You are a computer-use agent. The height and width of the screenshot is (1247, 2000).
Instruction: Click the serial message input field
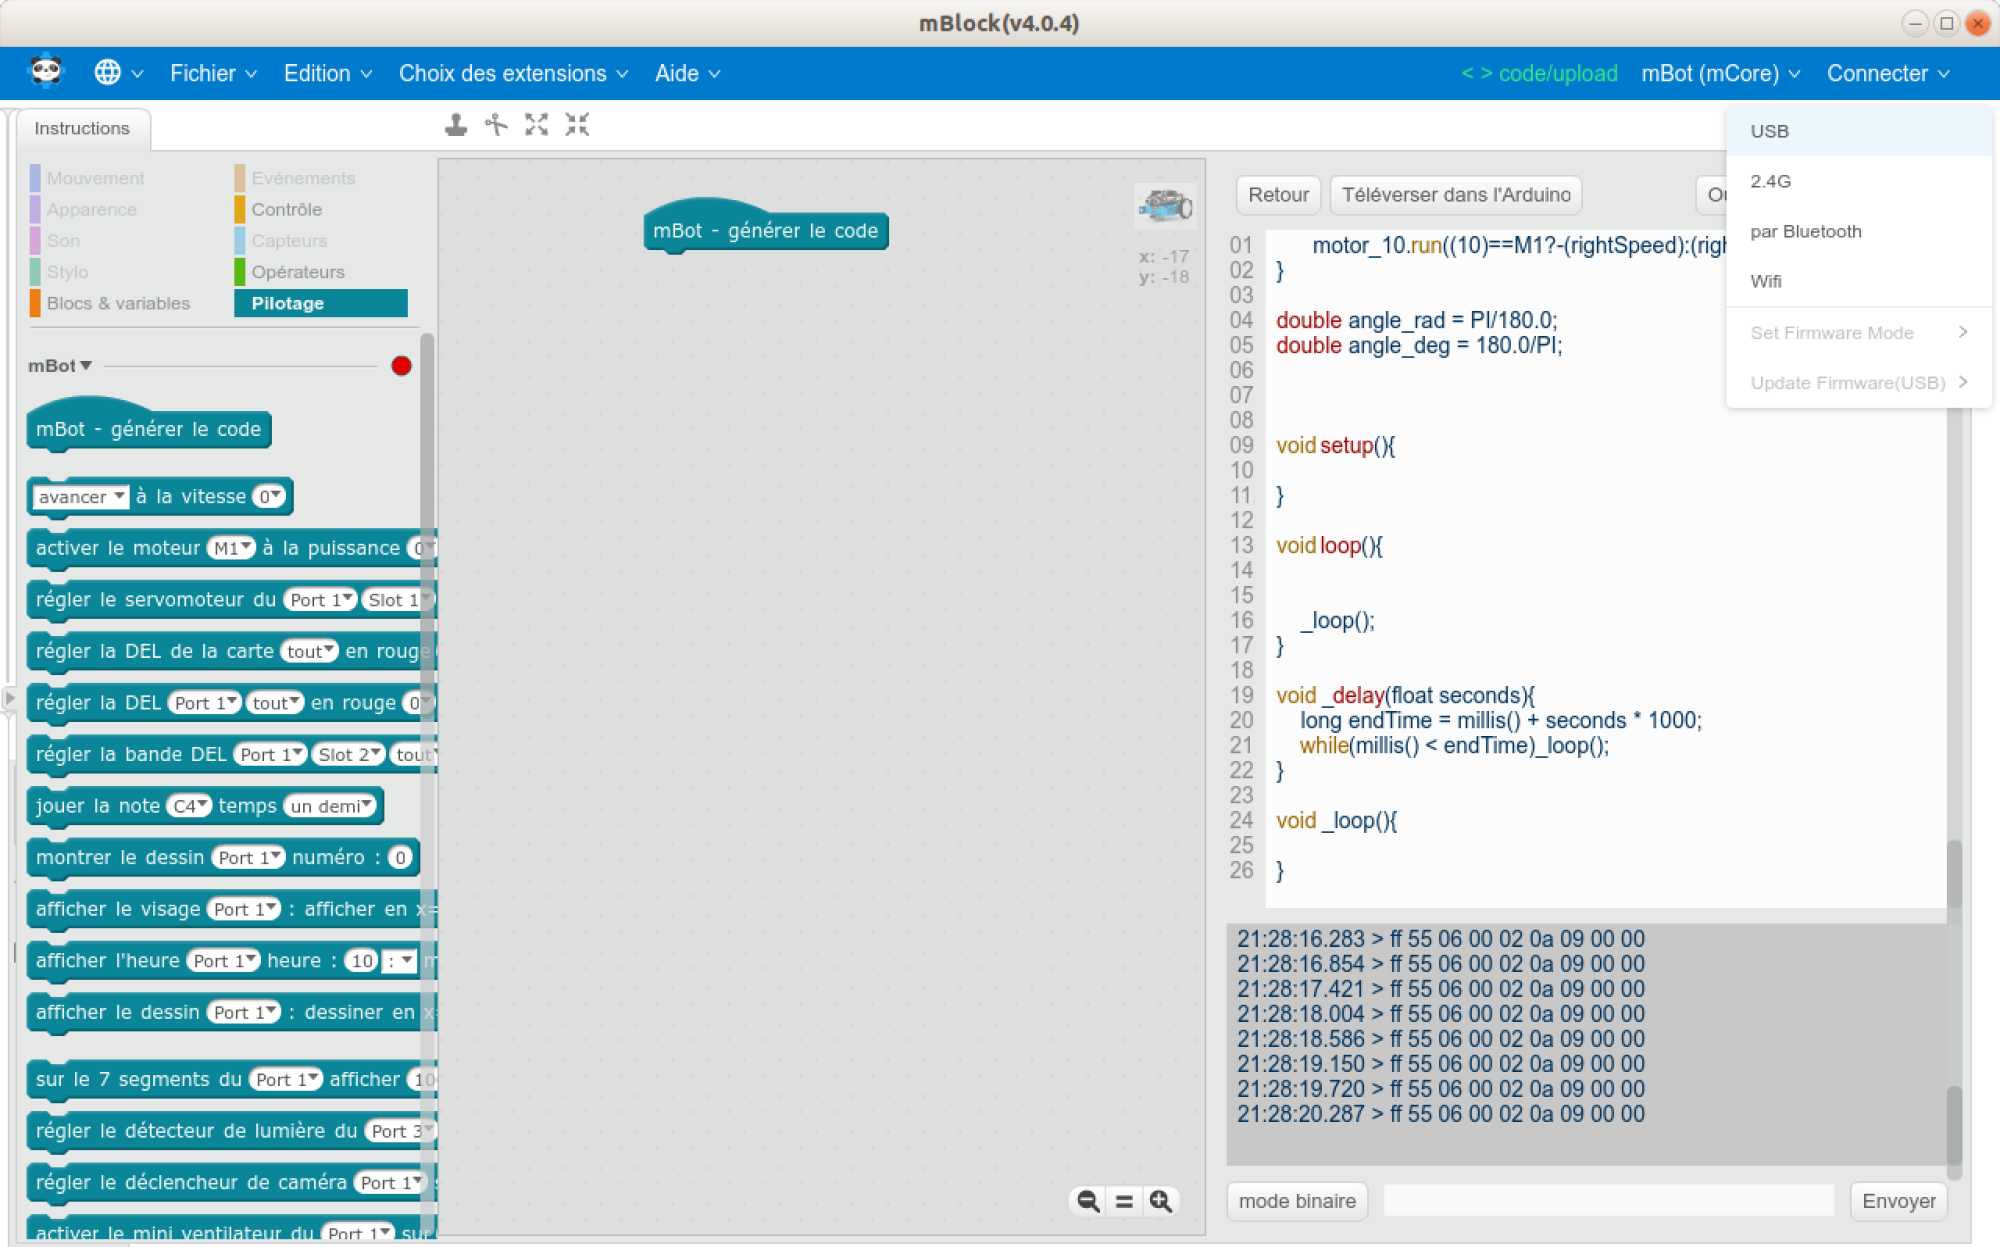[x=1608, y=1201]
